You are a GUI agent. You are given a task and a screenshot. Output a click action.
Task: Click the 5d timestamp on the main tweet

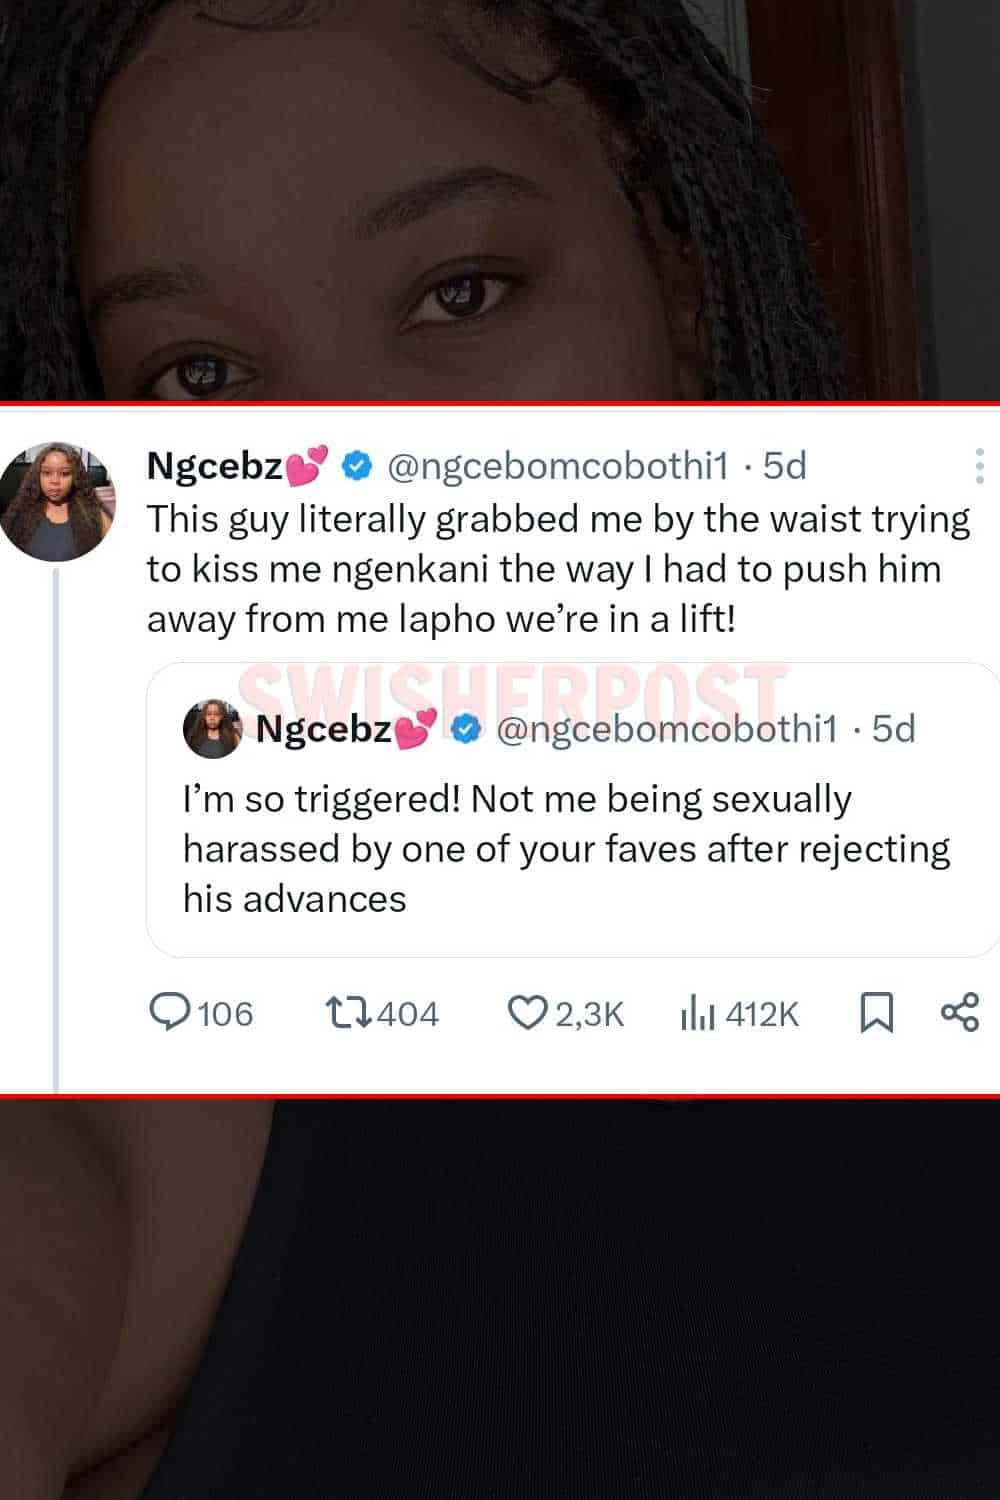(784, 466)
